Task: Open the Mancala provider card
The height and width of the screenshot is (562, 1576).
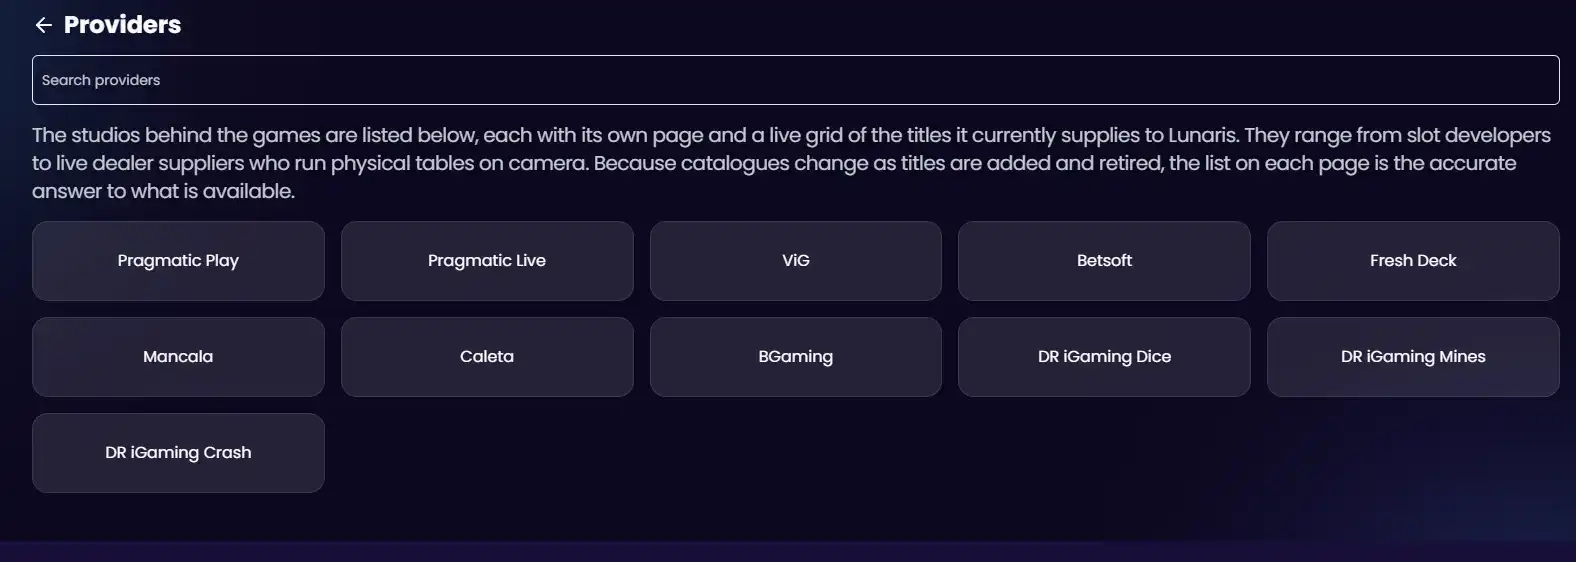Action: pyautogui.click(x=178, y=357)
